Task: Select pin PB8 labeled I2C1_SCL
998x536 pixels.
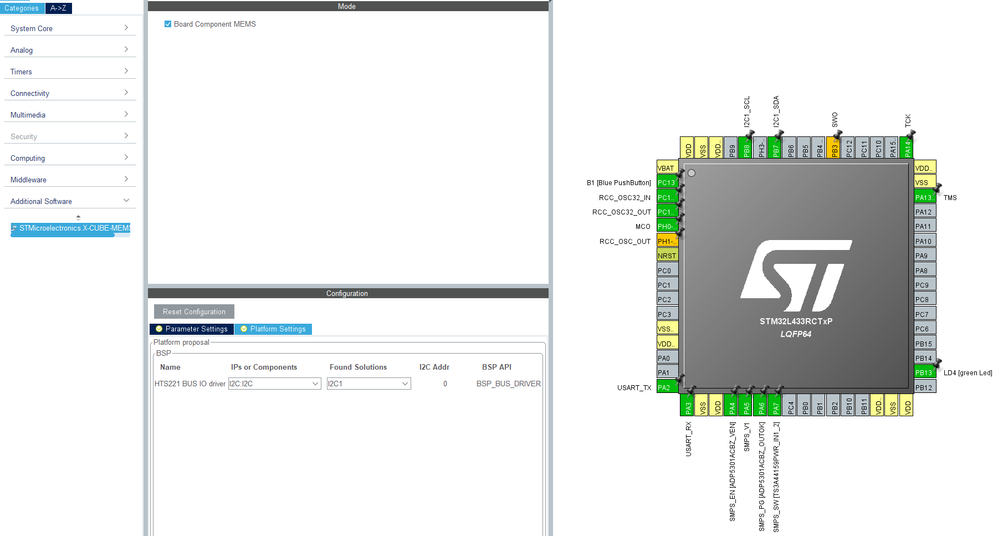Action: pos(747,148)
